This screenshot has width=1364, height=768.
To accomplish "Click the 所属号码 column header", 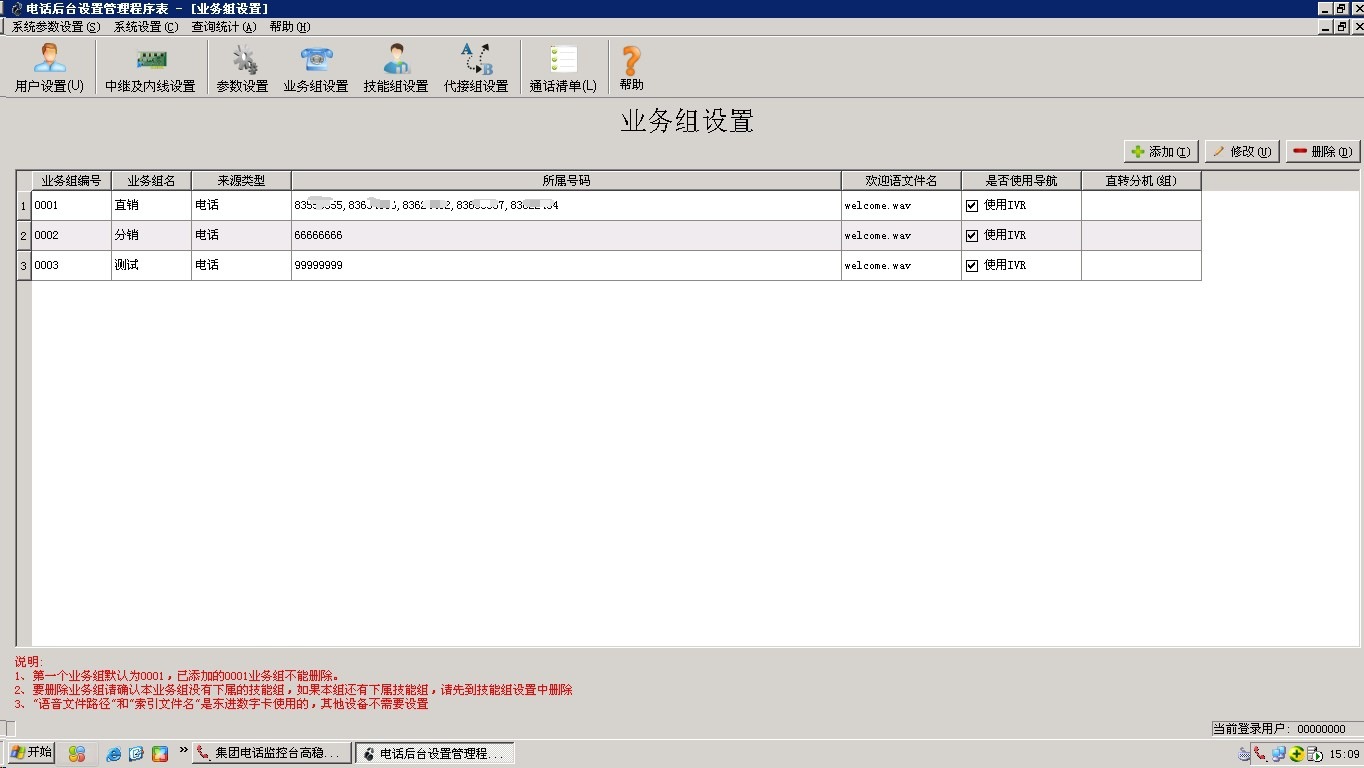I will pos(566,181).
